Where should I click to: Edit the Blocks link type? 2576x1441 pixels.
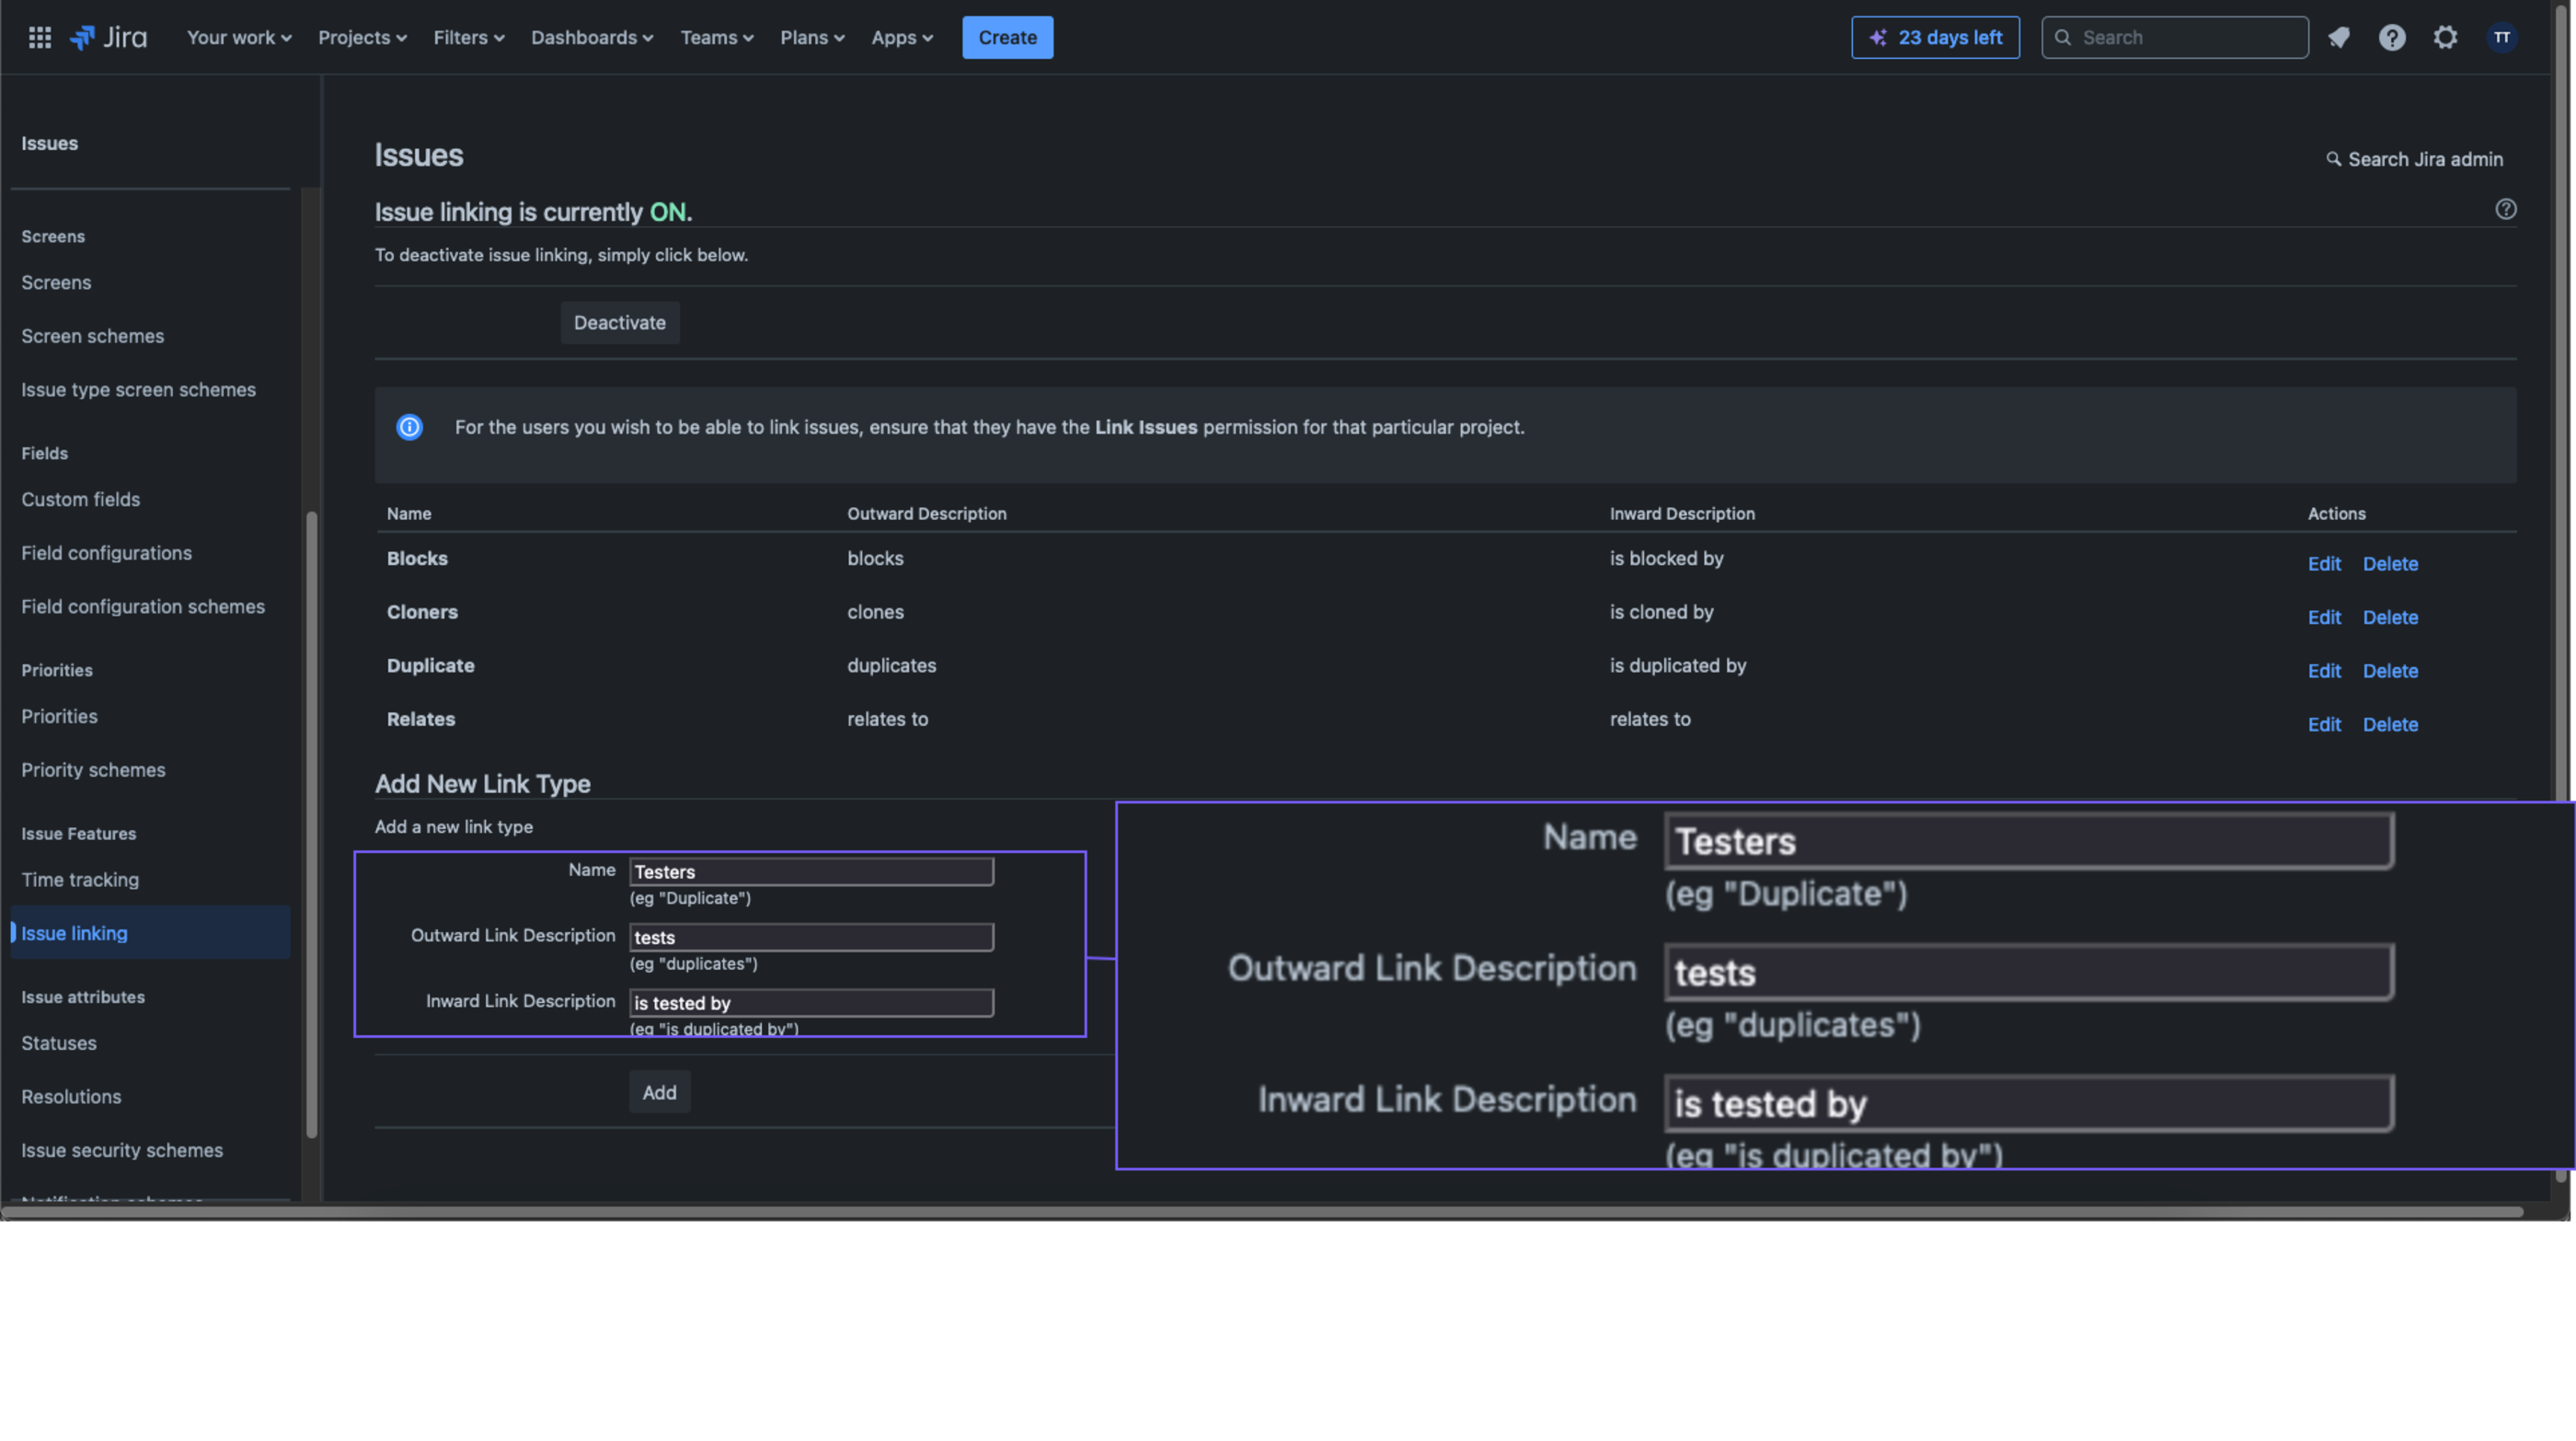(2324, 563)
